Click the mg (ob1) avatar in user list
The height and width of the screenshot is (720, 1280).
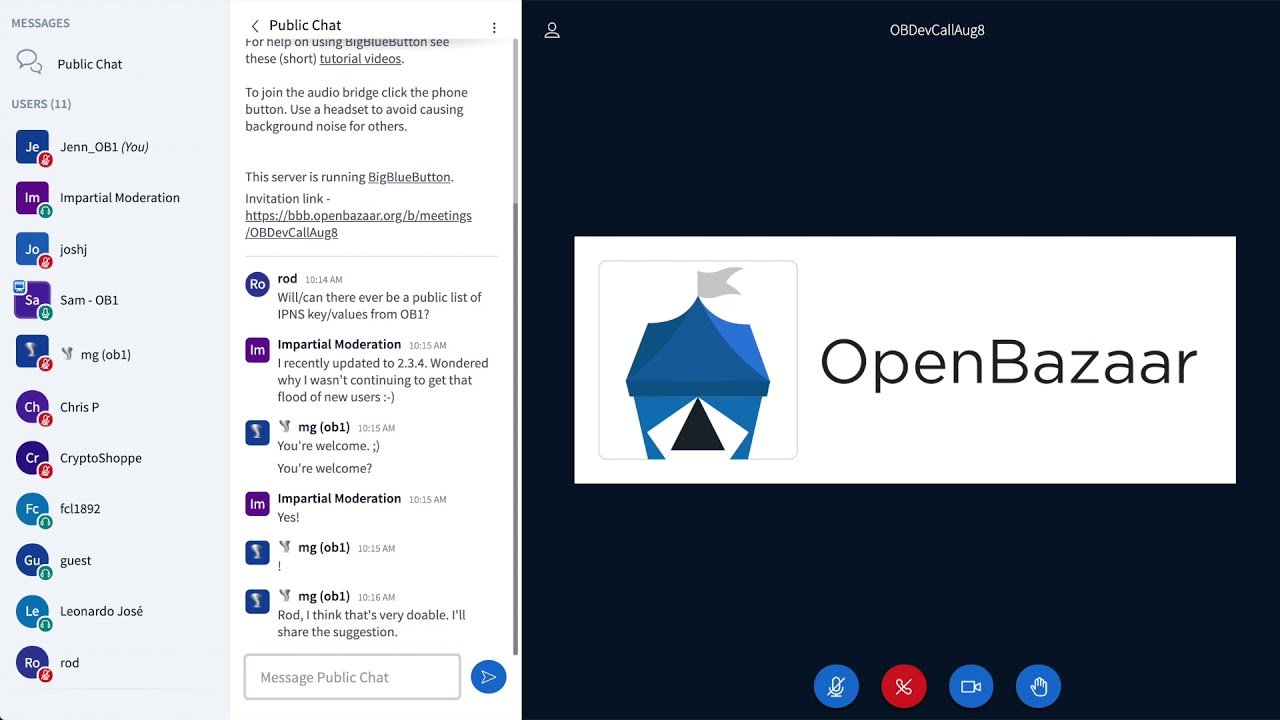tap(33, 353)
